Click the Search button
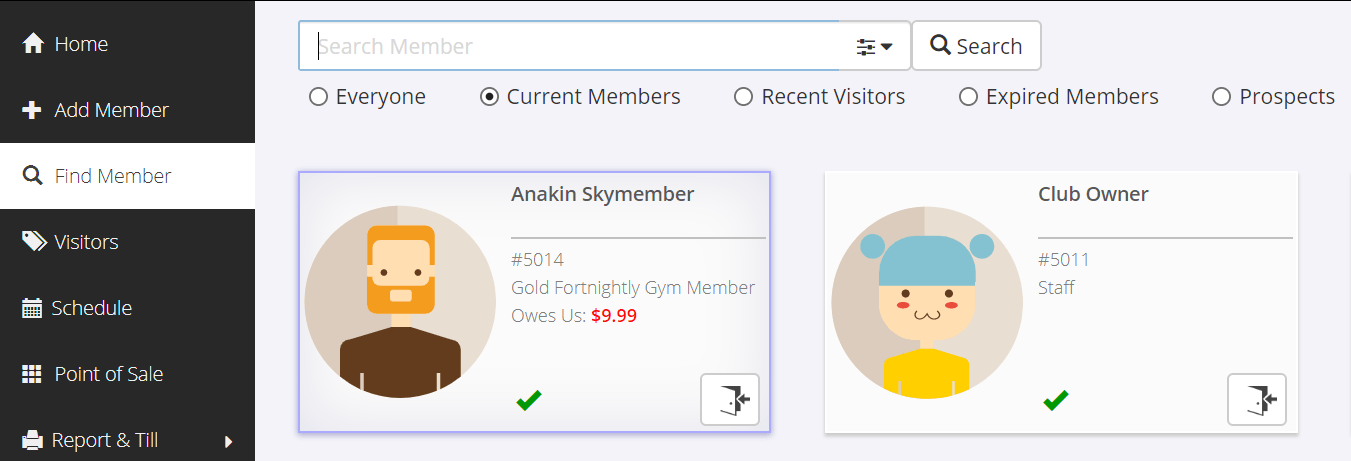The width and height of the screenshot is (1351, 461). 976,46
